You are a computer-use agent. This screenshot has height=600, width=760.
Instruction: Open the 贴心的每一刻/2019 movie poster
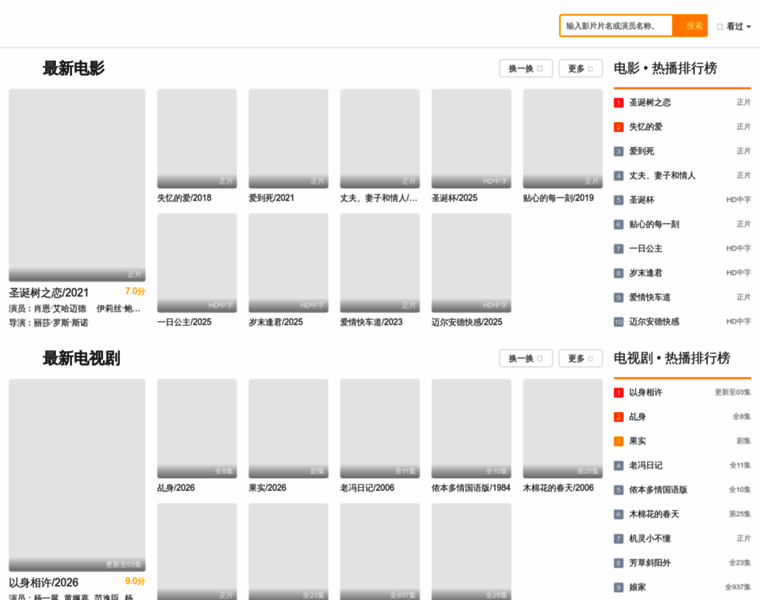click(x=563, y=139)
